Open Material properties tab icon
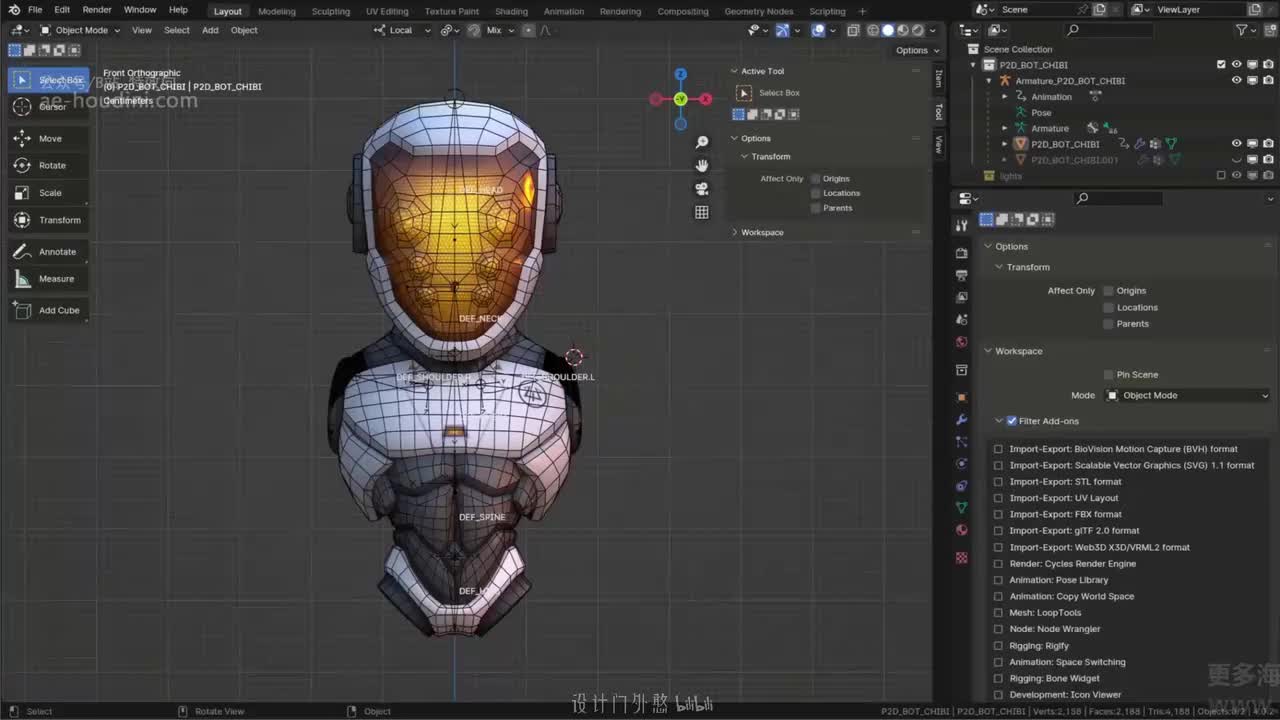 pos(962,530)
